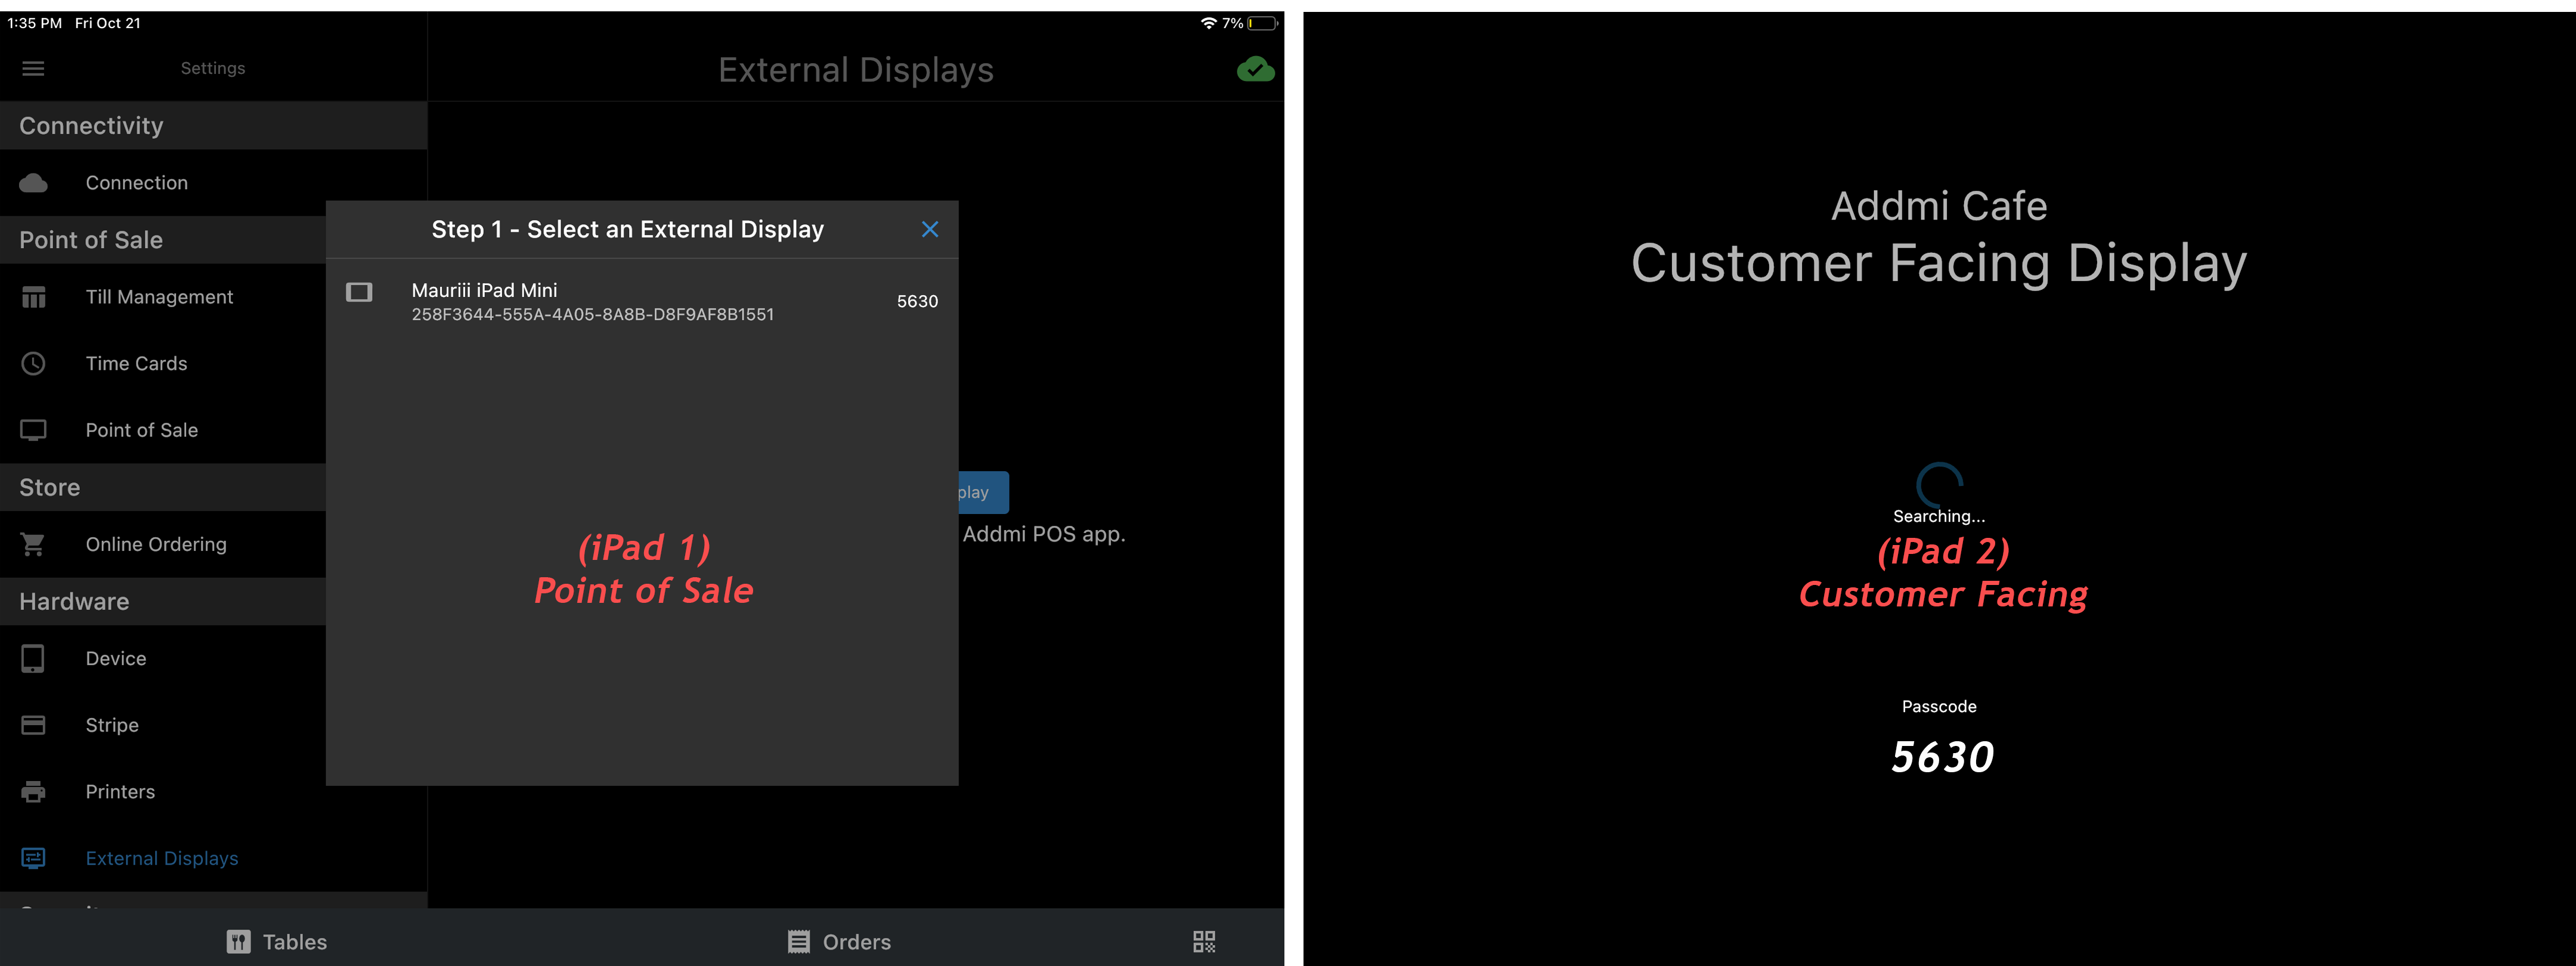Click the partially hidden blue display button

point(983,492)
